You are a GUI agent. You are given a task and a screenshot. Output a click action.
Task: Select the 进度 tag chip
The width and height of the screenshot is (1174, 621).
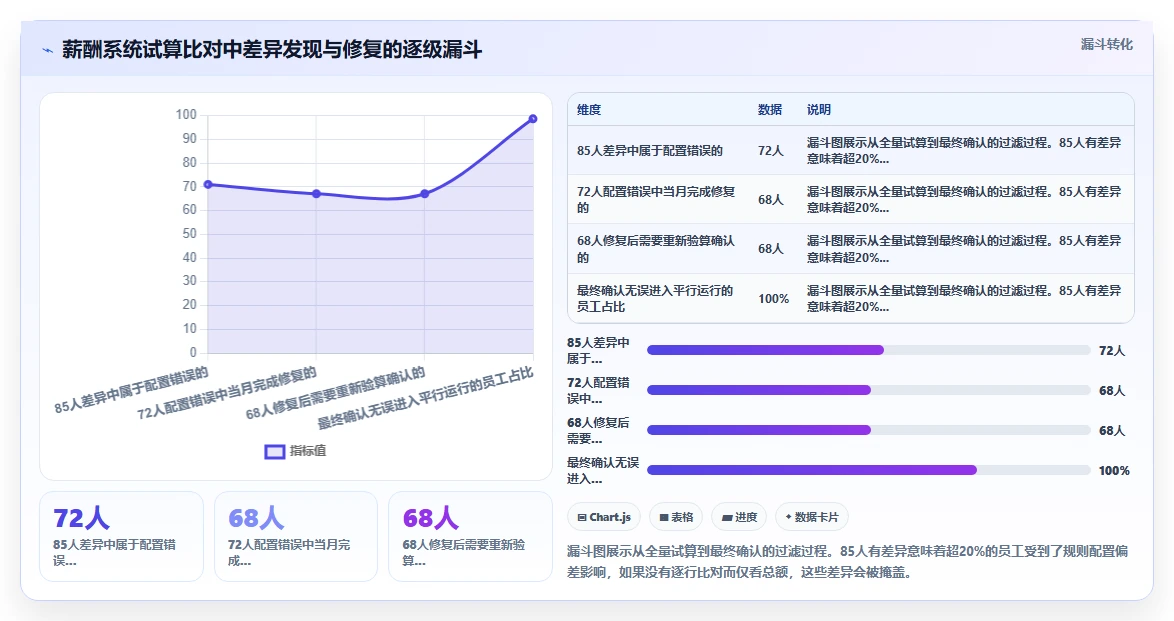tap(739, 517)
